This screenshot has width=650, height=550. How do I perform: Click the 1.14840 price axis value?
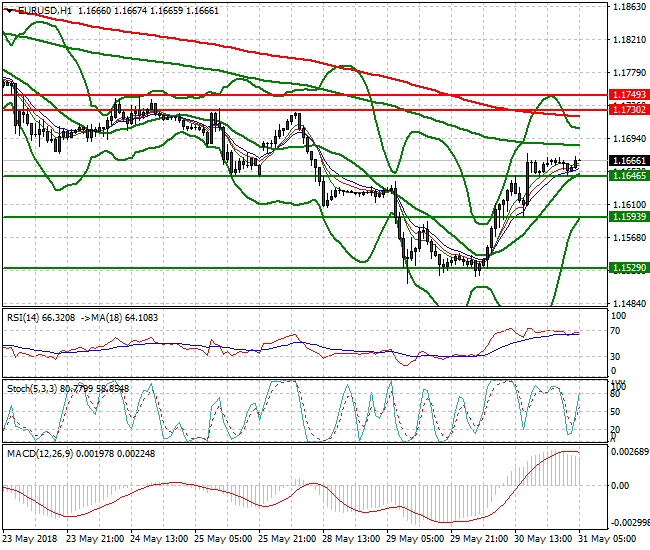coord(629,303)
